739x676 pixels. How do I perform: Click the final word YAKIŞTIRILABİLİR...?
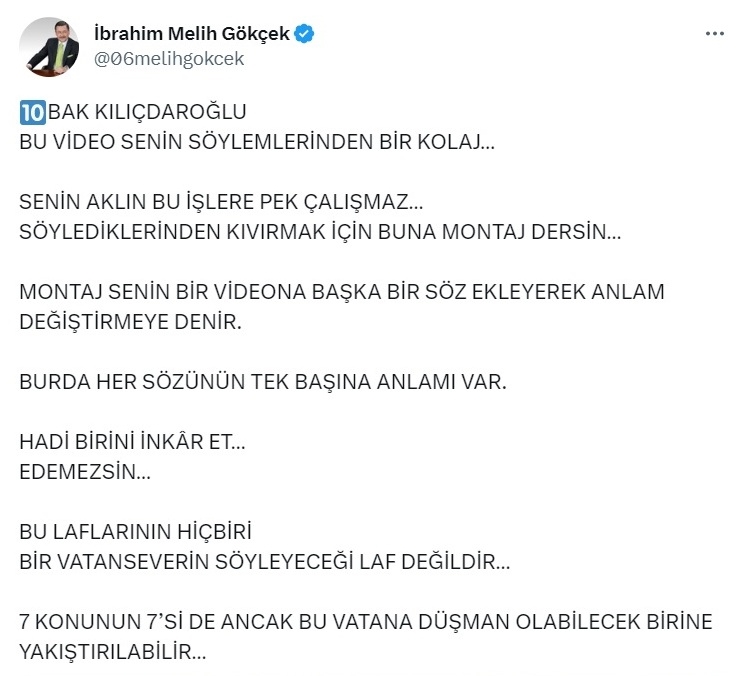point(113,652)
